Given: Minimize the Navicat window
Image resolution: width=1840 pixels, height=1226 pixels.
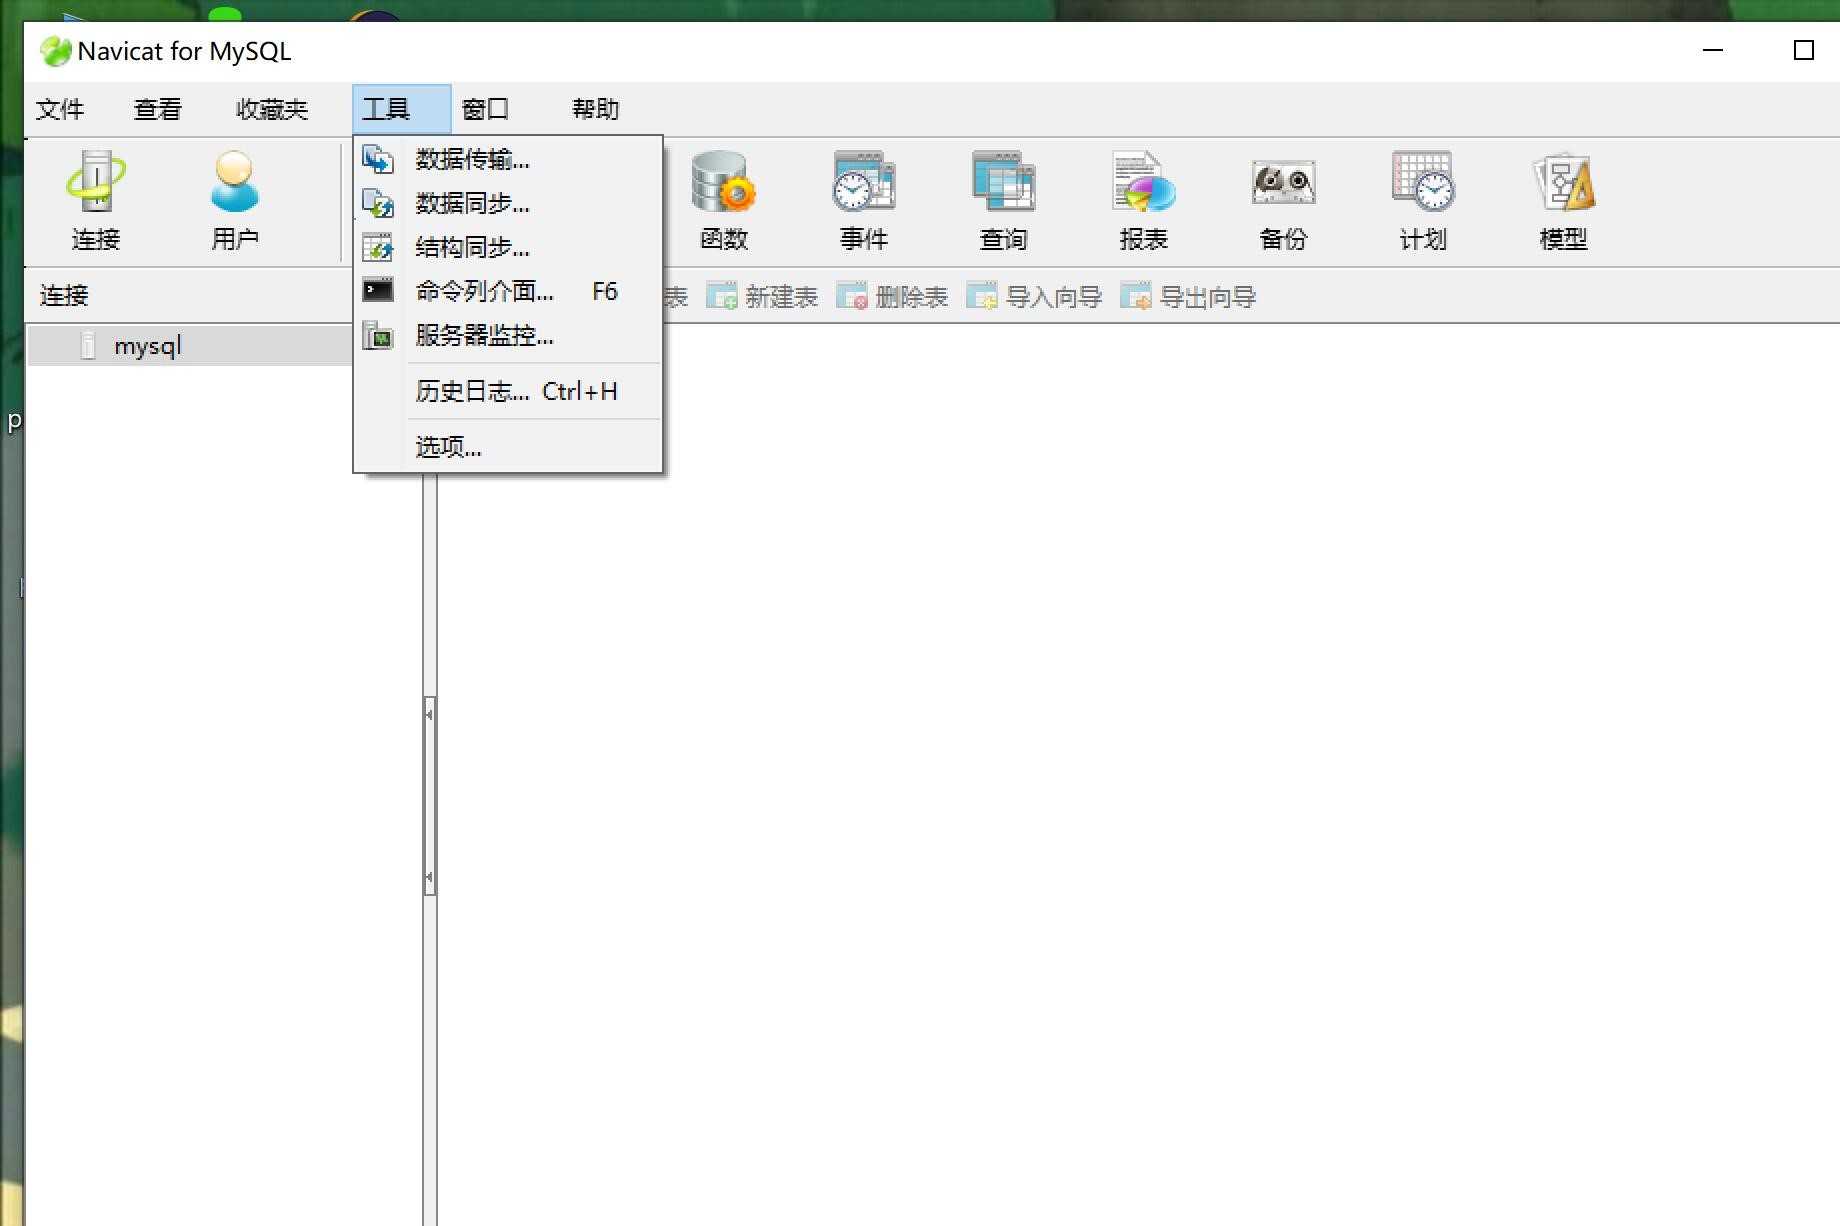Looking at the screenshot, I should 1713,50.
